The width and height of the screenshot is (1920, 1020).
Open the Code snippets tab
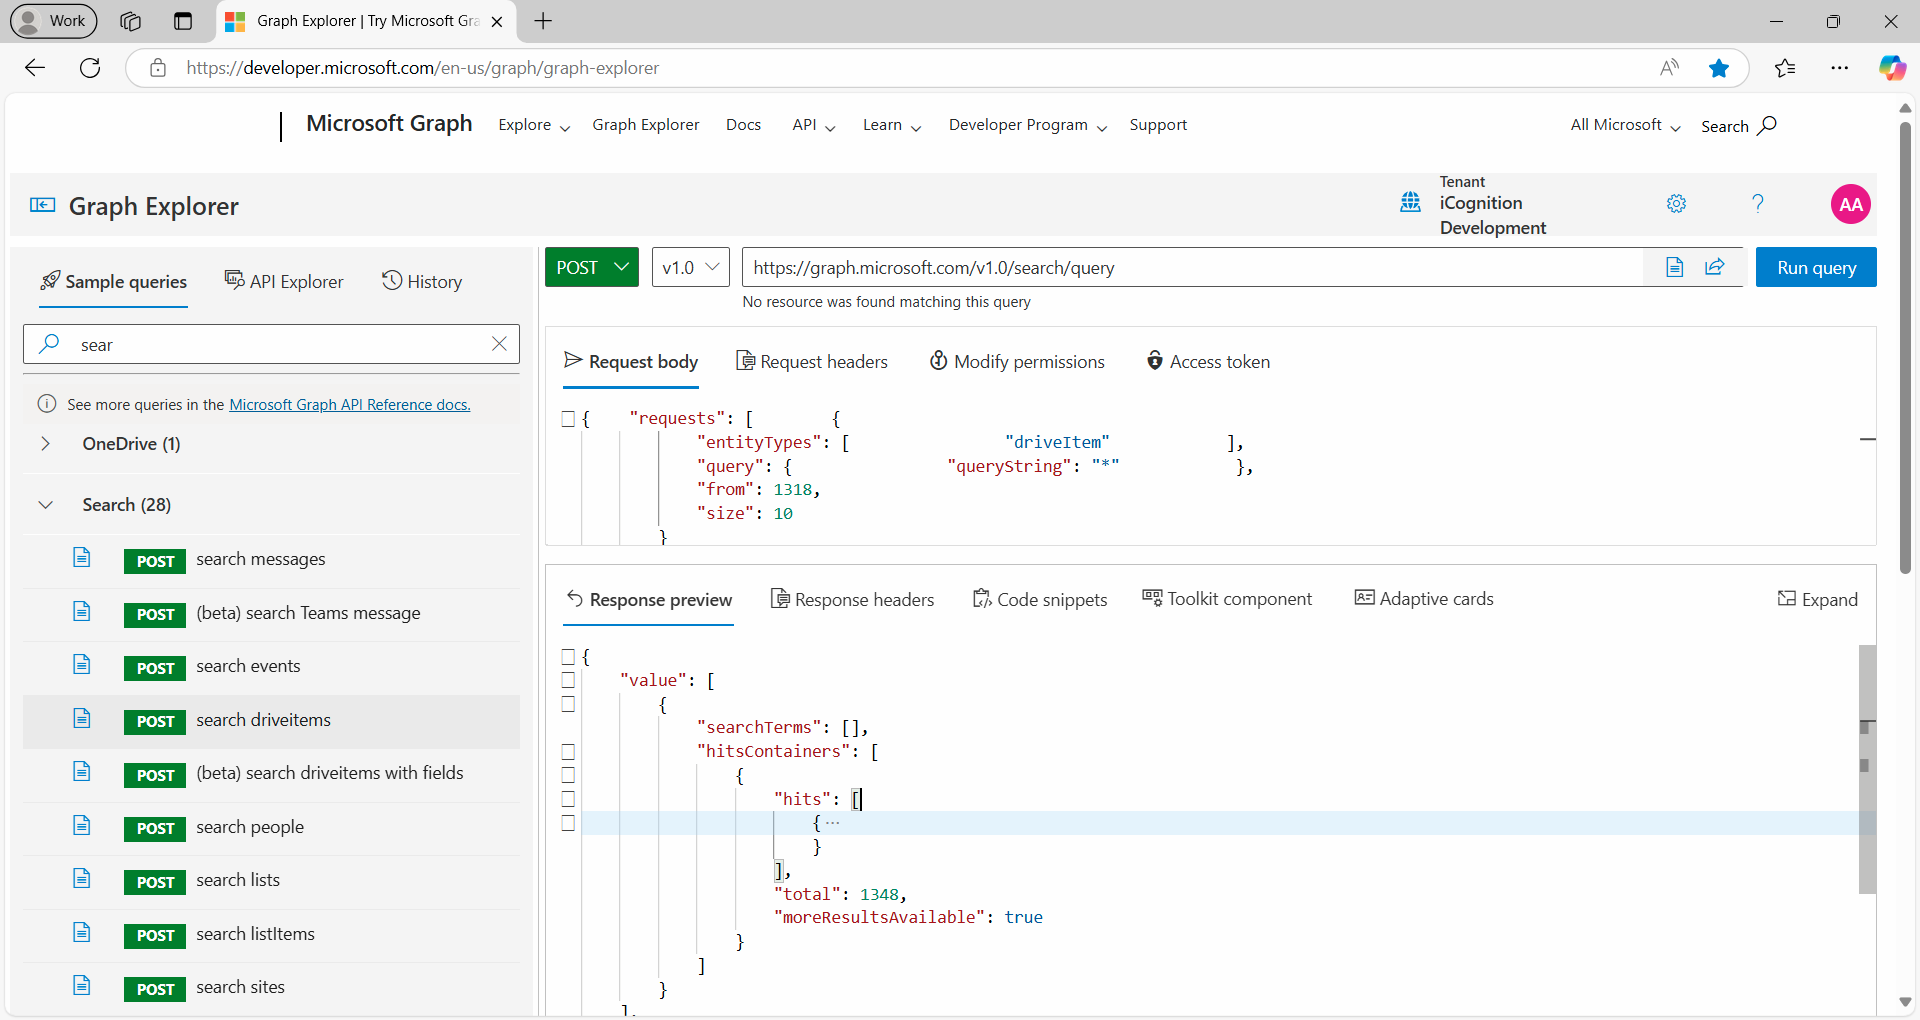pos(1040,599)
